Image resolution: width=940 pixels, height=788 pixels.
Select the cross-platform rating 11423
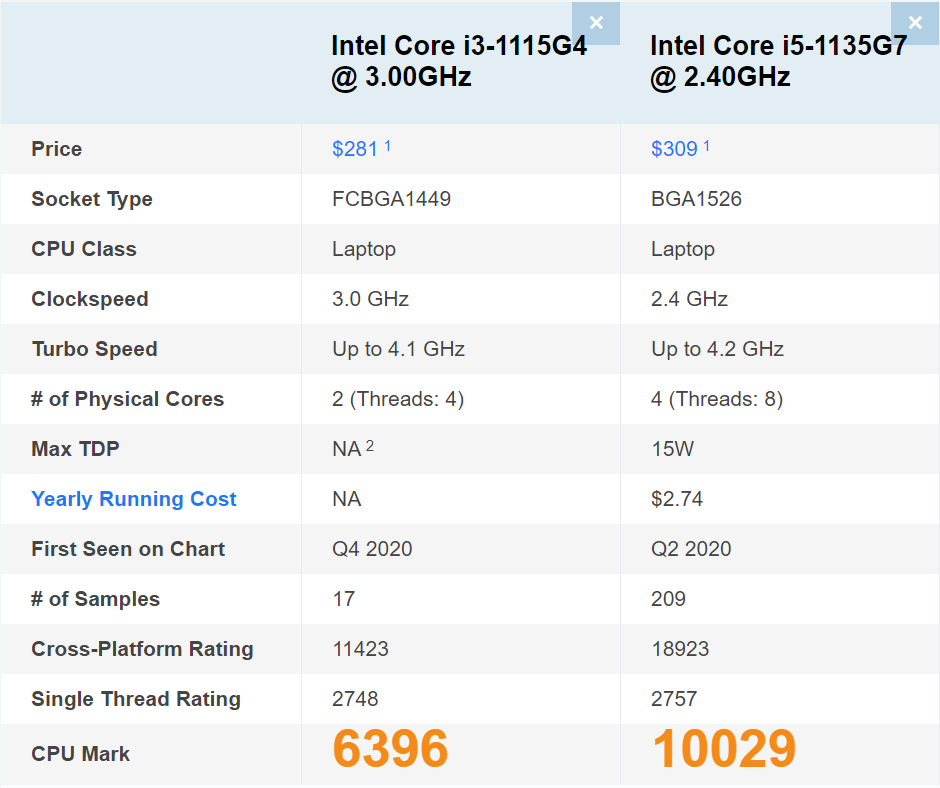pos(360,648)
